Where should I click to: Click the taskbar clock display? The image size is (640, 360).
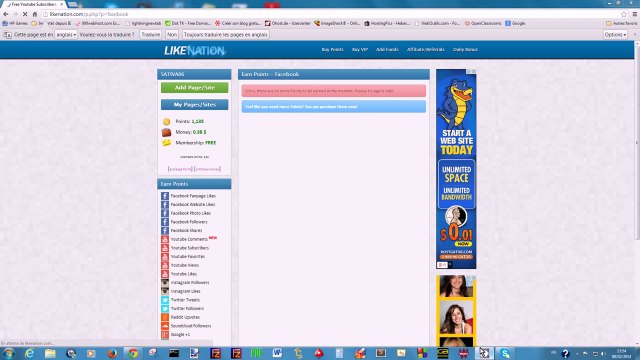[x=622, y=353]
